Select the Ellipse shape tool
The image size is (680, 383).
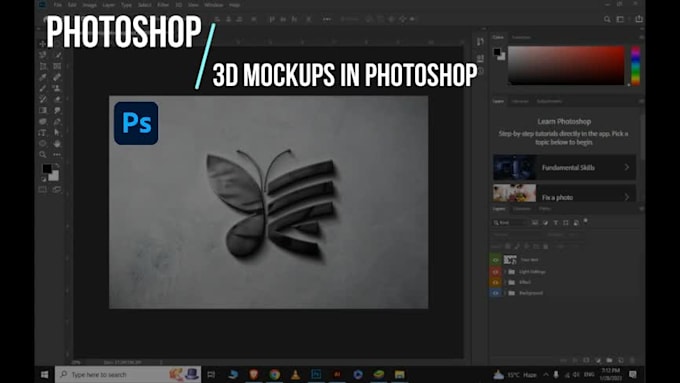click(43, 144)
